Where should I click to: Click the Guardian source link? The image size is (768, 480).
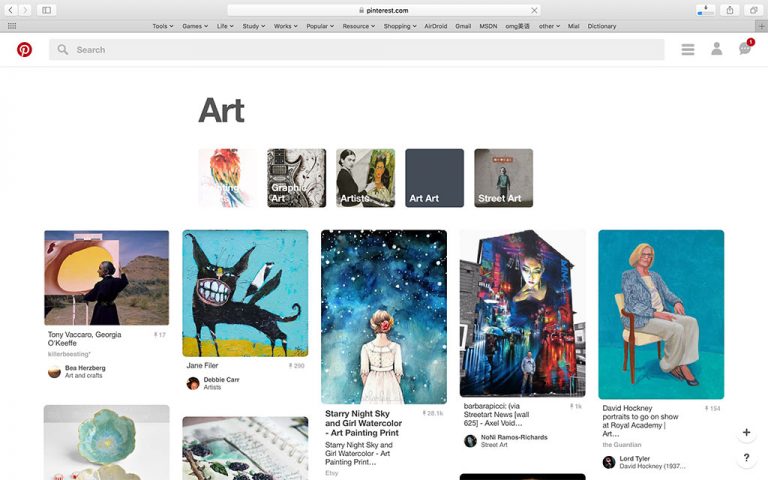622,445
